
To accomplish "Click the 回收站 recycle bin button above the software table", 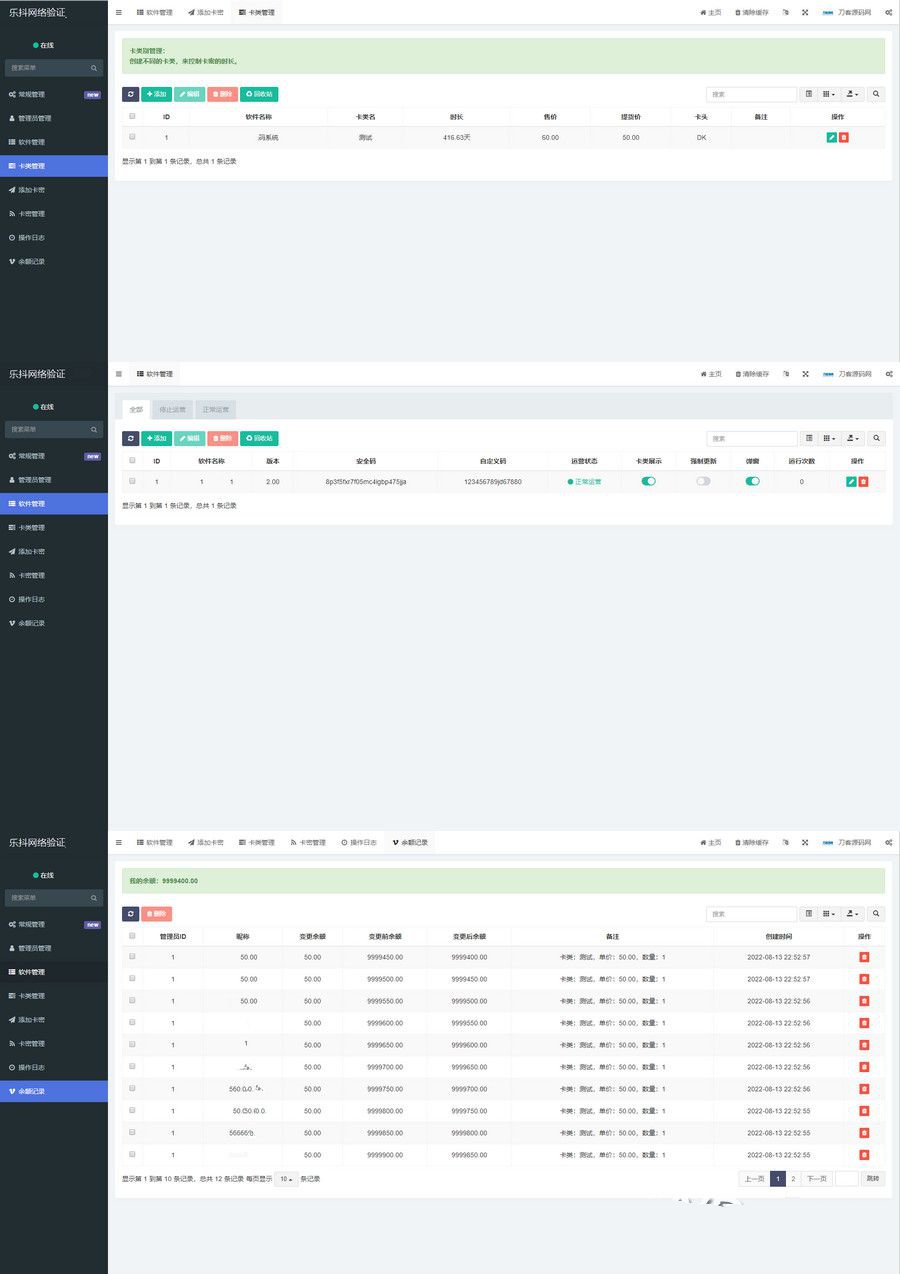I will (259, 439).
